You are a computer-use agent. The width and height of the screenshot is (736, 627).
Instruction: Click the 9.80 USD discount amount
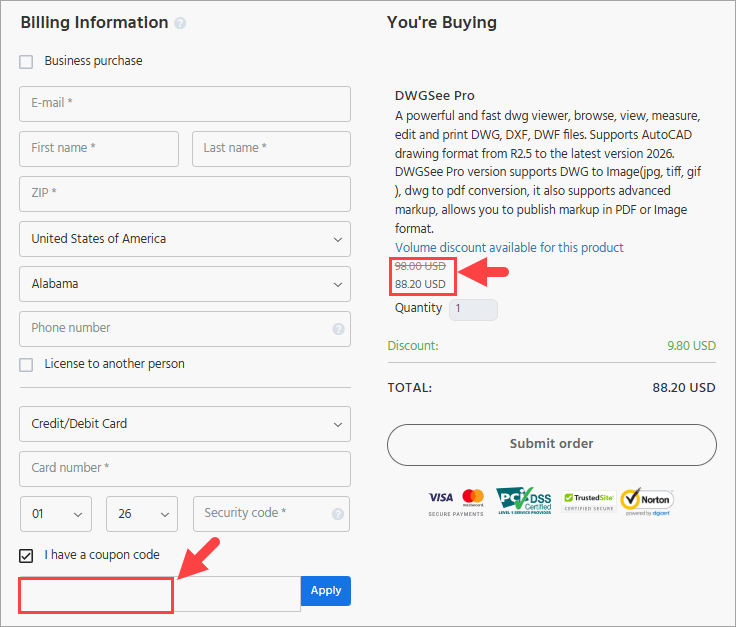click(x=691, y=346)
